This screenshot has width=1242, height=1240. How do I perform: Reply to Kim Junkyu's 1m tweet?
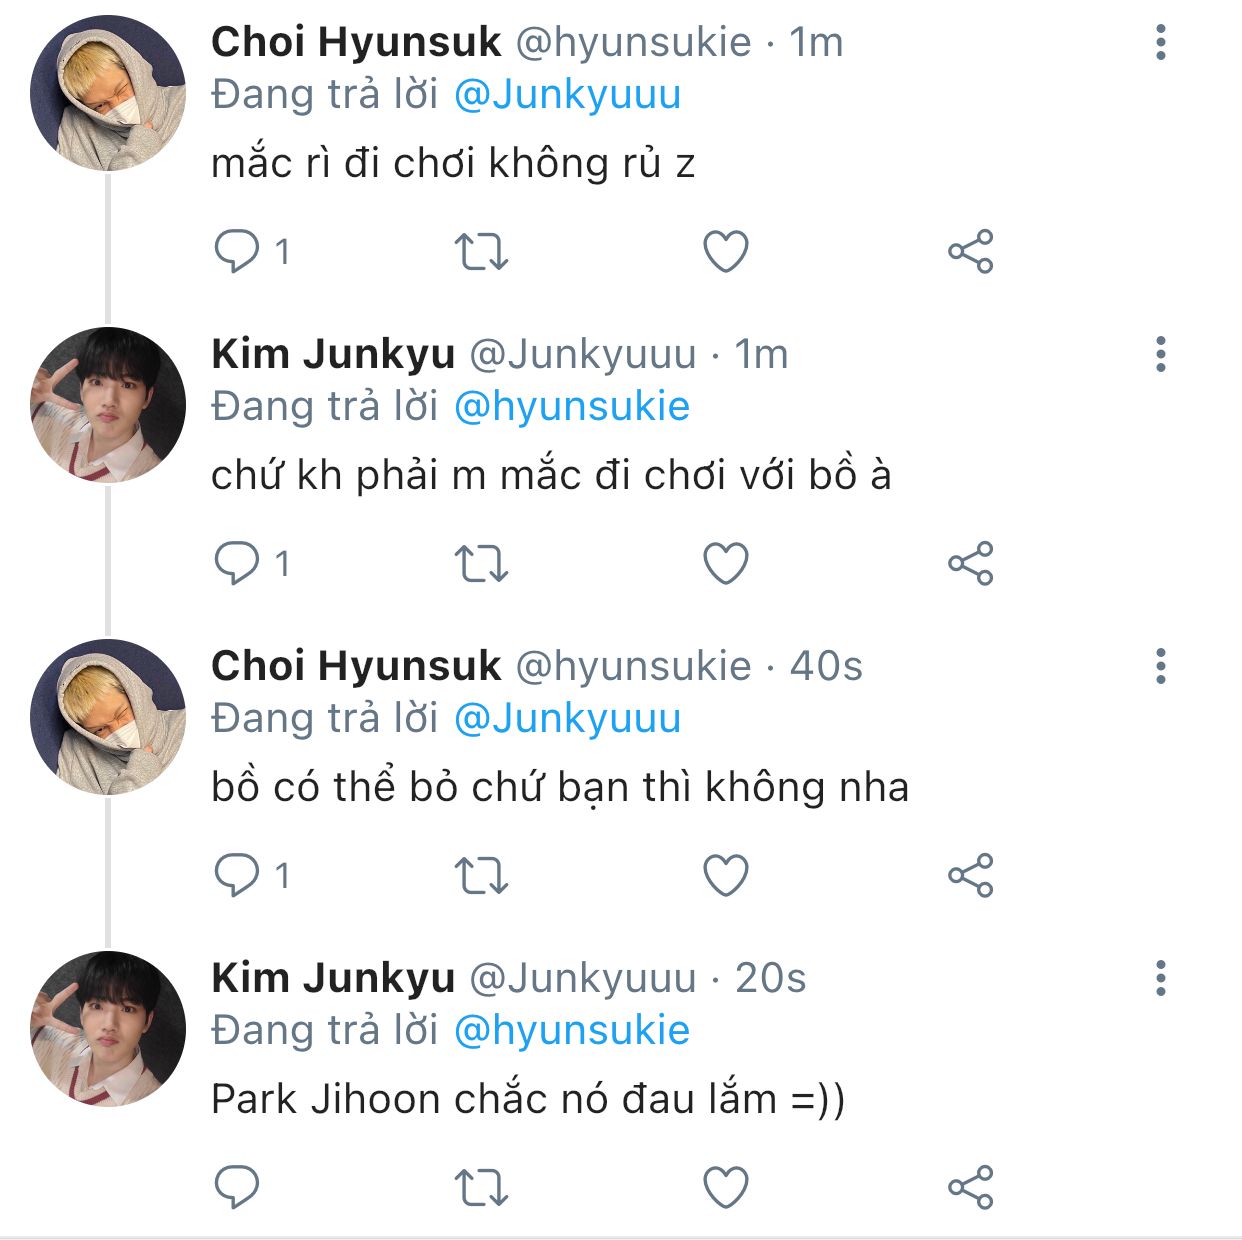pos(237,563)
